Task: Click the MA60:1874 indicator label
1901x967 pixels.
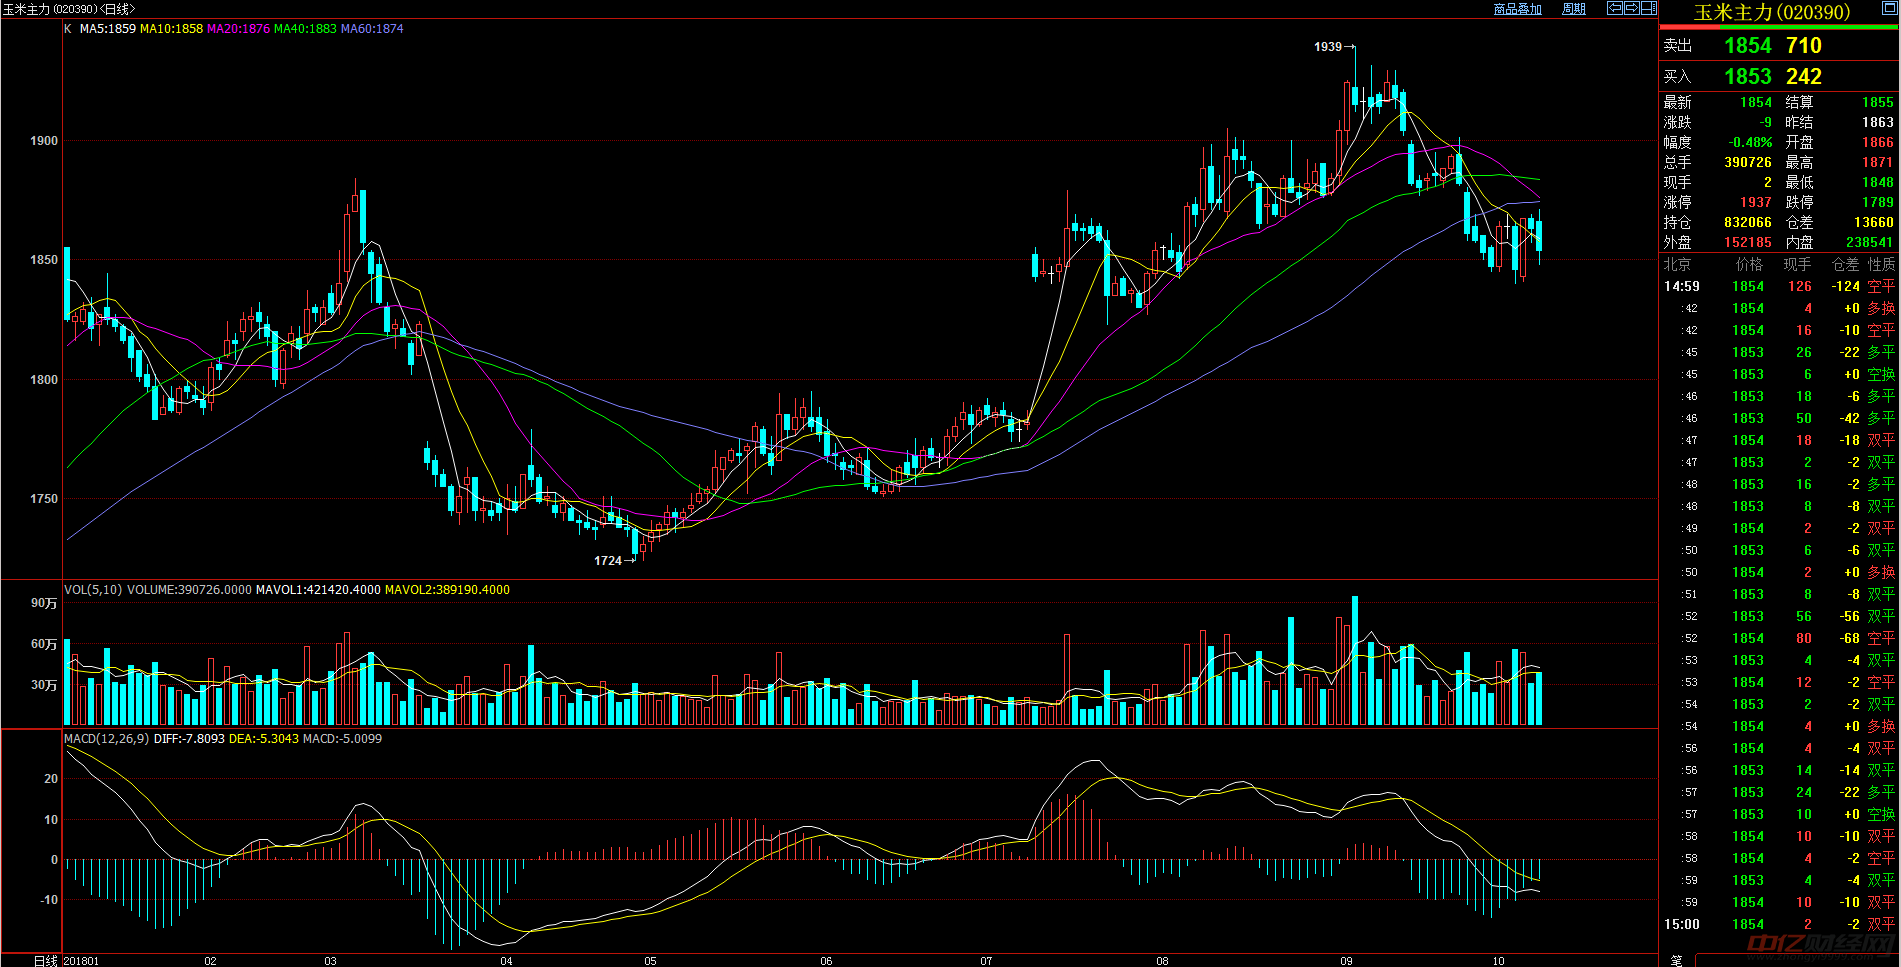Action: point(372,29)
